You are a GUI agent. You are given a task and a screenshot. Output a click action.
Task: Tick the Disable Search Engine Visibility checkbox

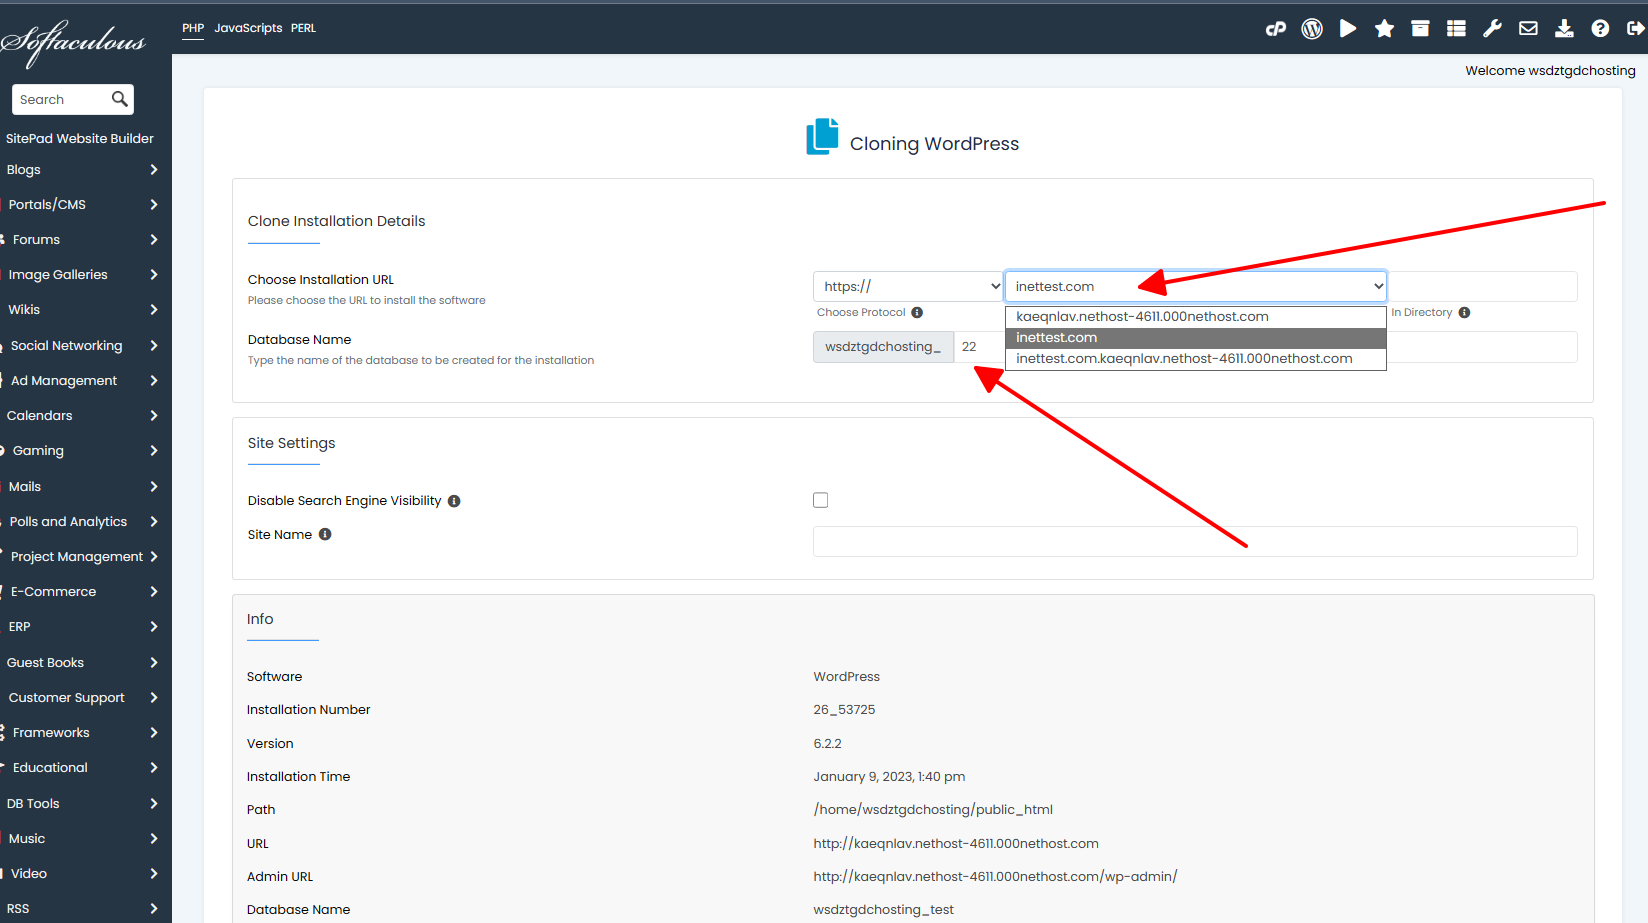(821, 500)
